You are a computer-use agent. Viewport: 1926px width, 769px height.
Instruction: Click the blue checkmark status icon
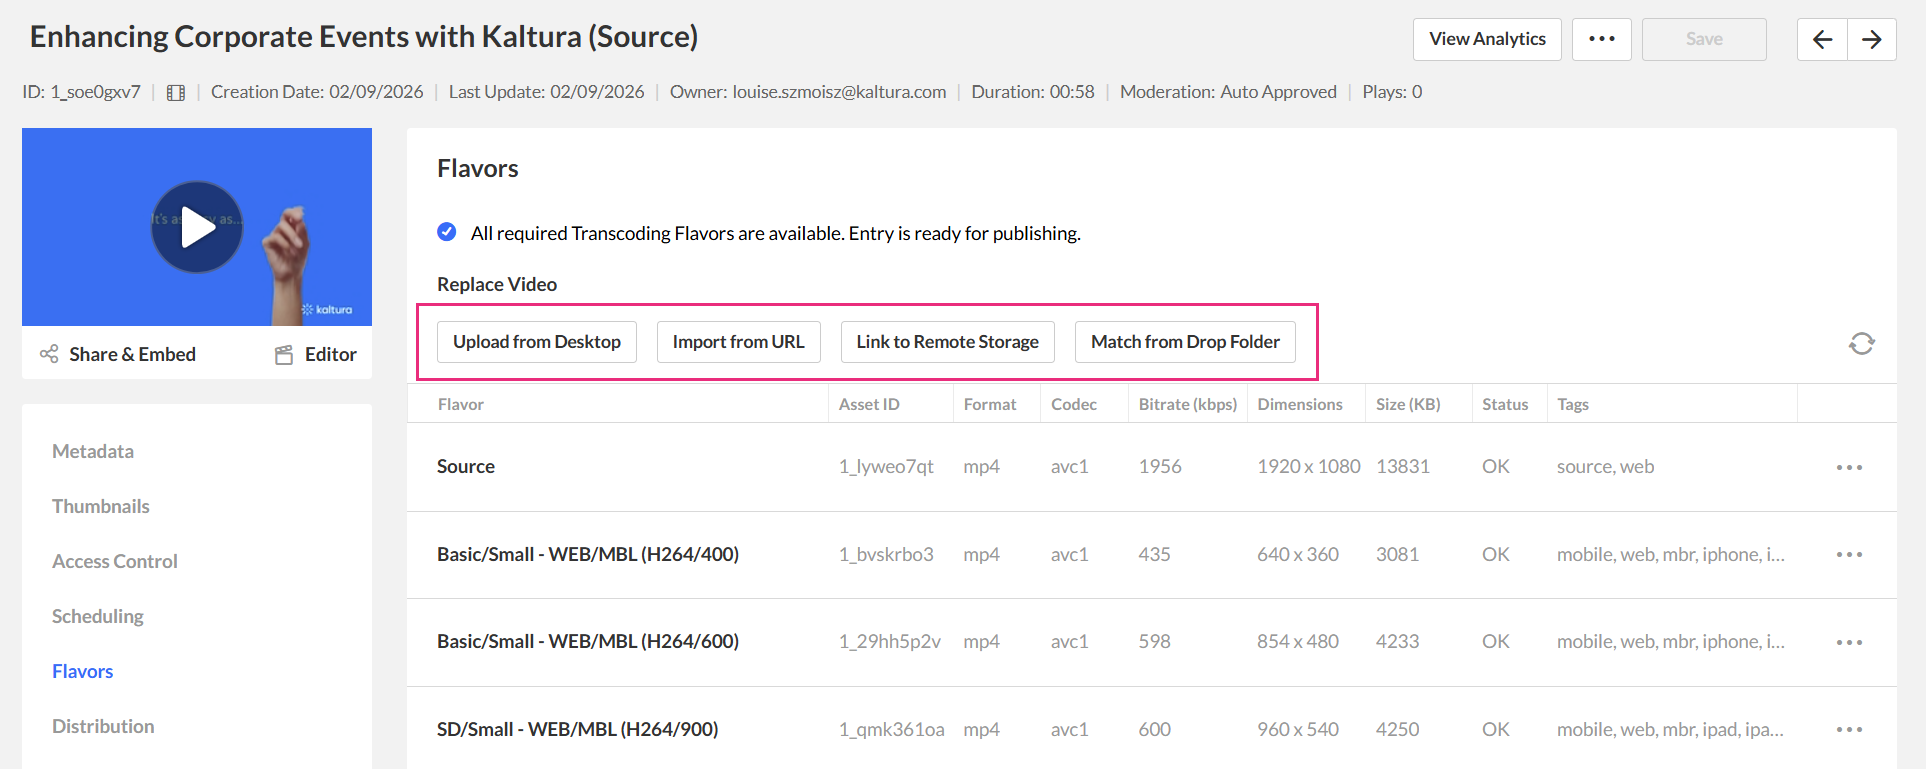(447, 232)
